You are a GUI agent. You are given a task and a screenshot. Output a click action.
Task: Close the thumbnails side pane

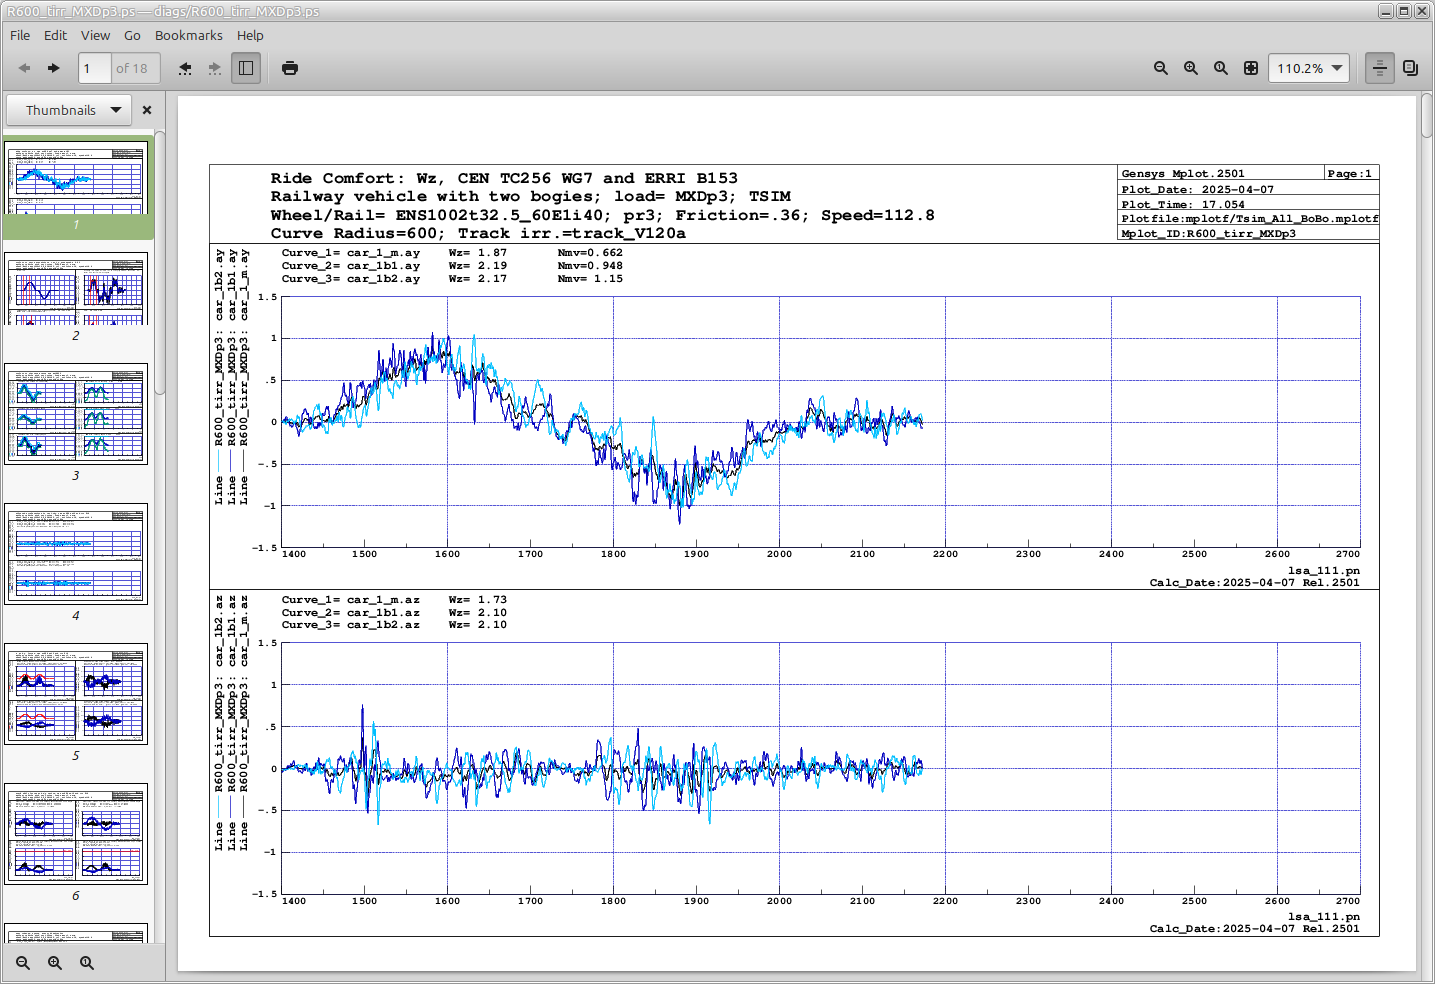147,110
